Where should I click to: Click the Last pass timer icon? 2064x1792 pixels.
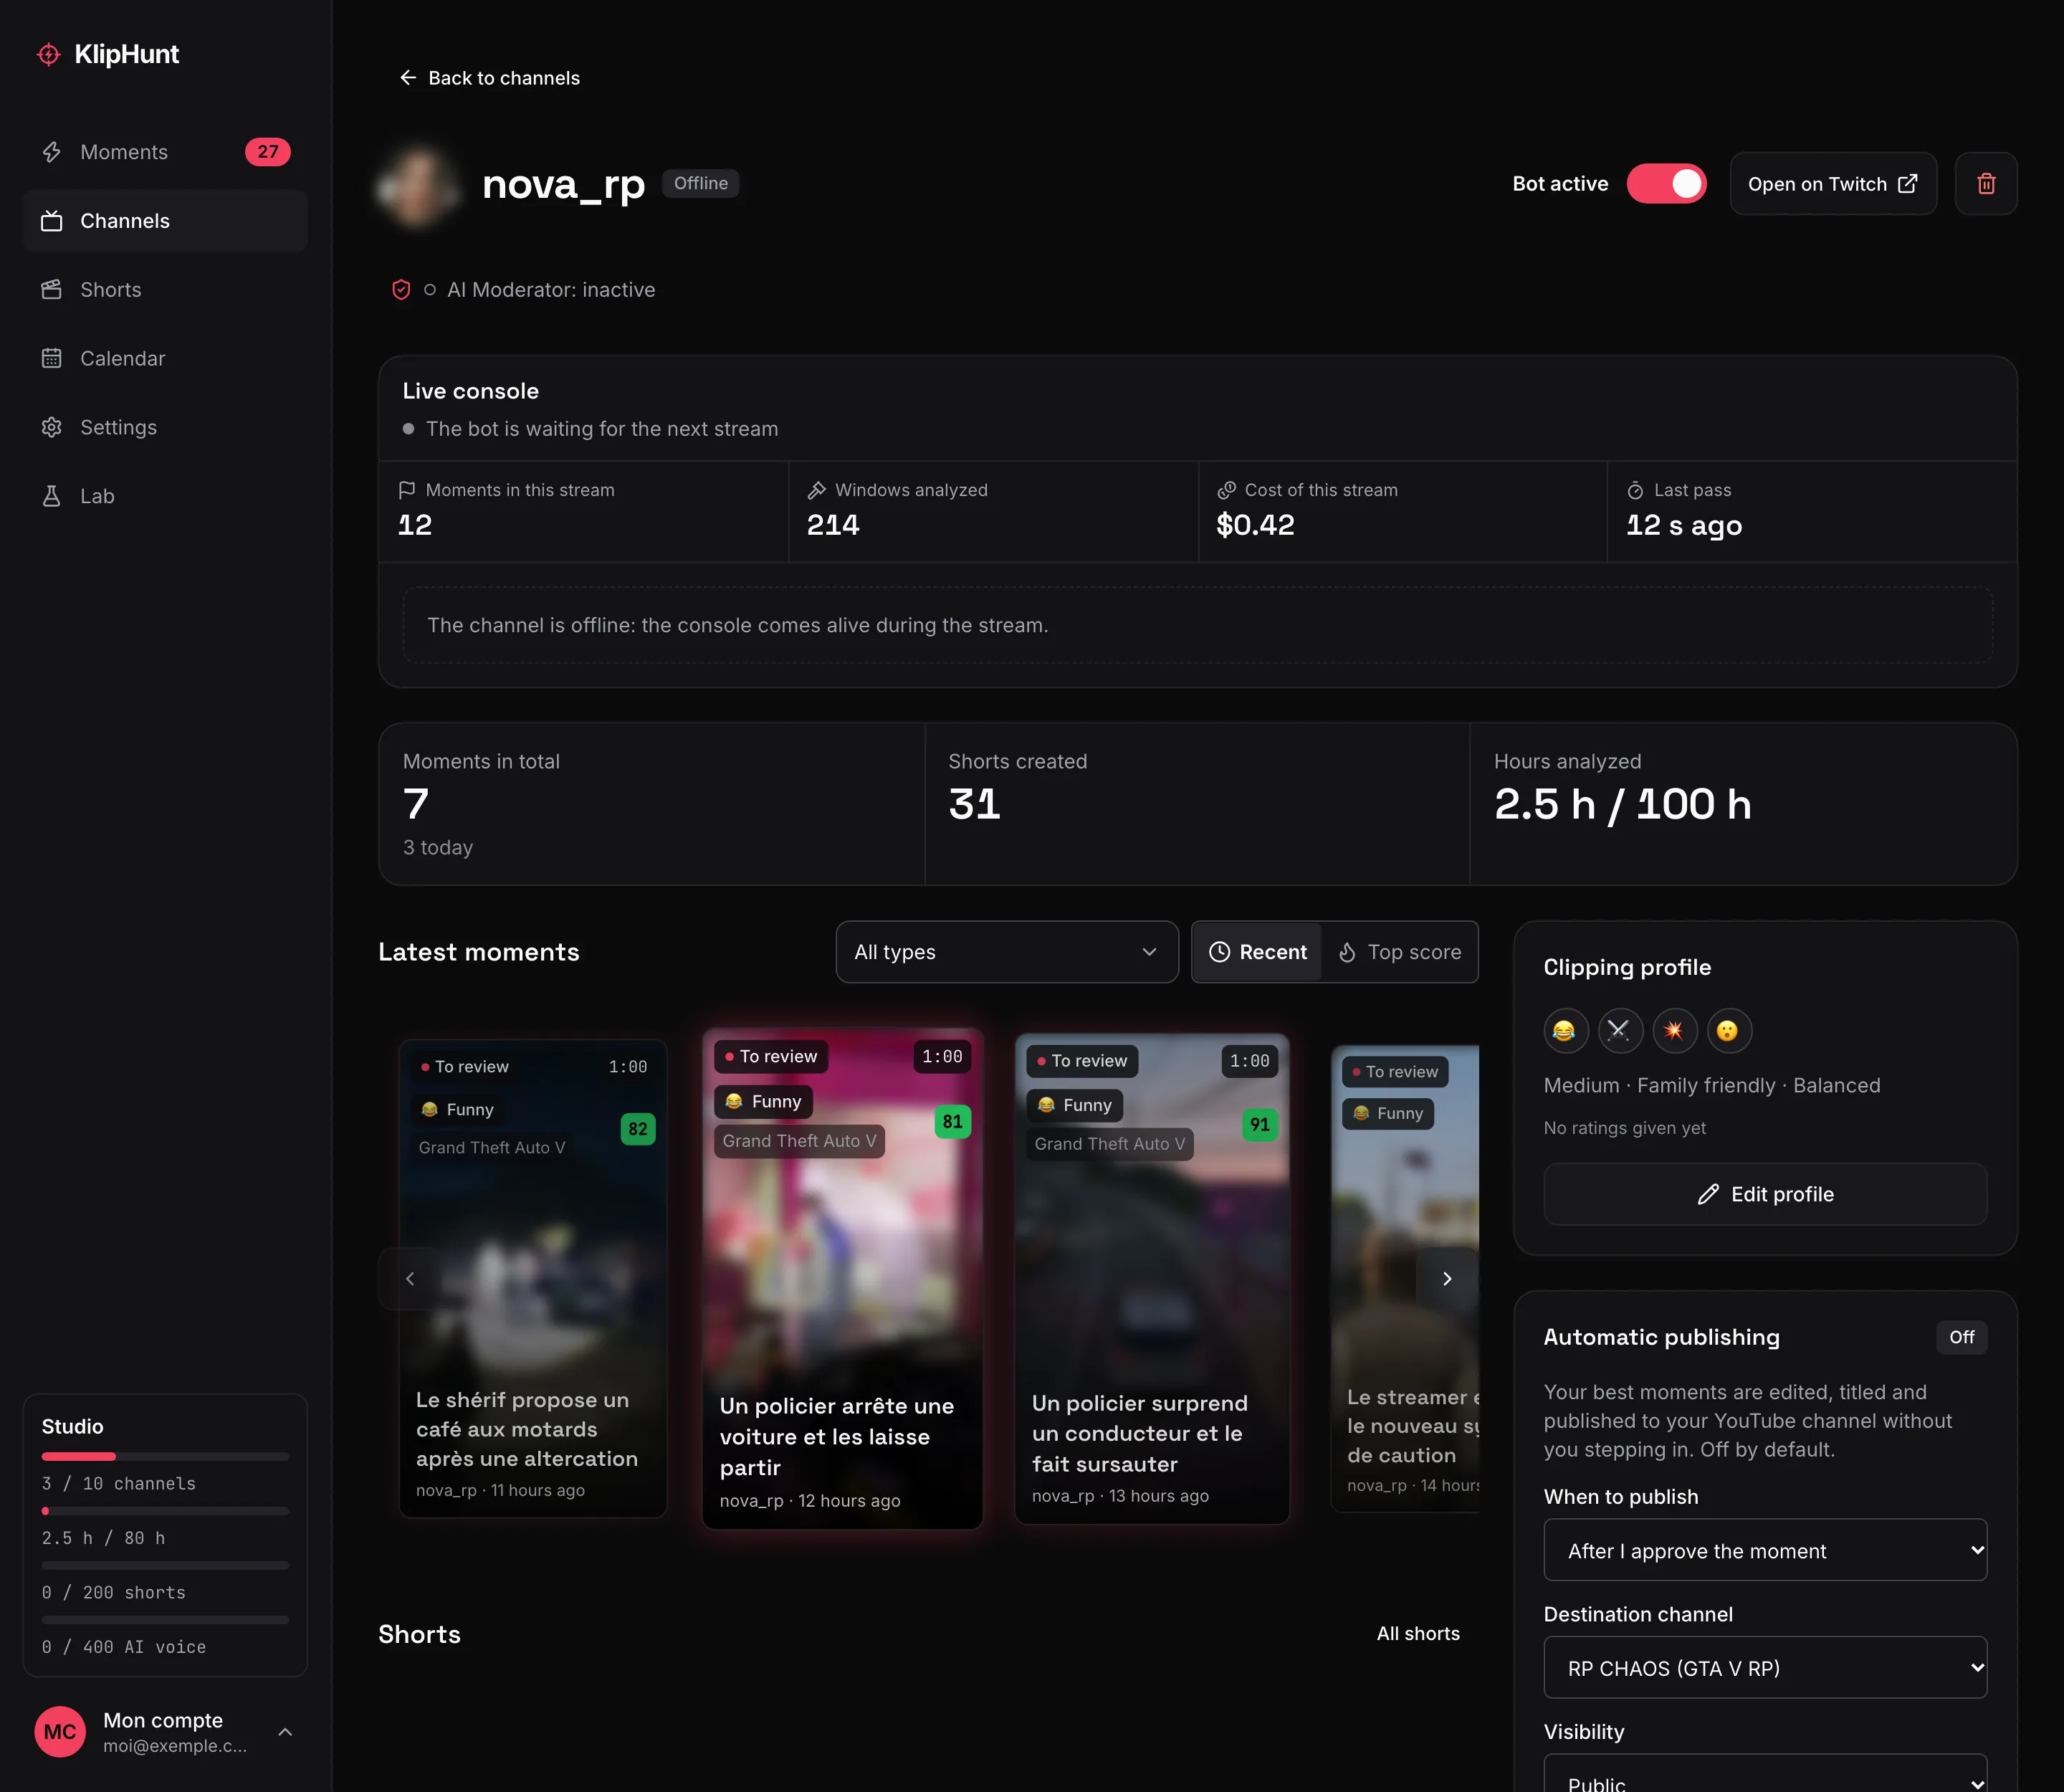1635,490
